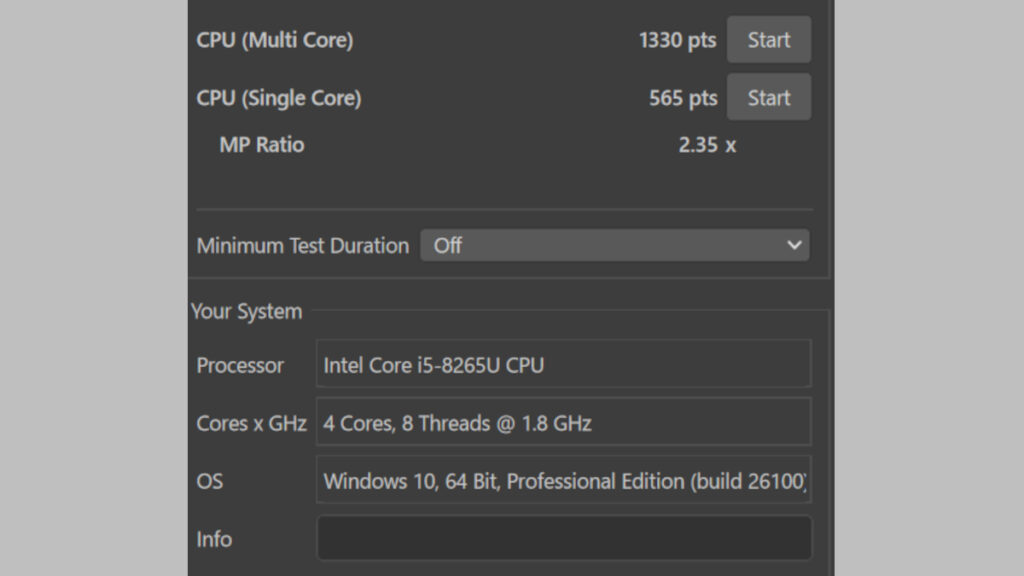Click the MP Ratio label
The width and height of the screenshot is (1024, 576).
click(x=261, y=145)
